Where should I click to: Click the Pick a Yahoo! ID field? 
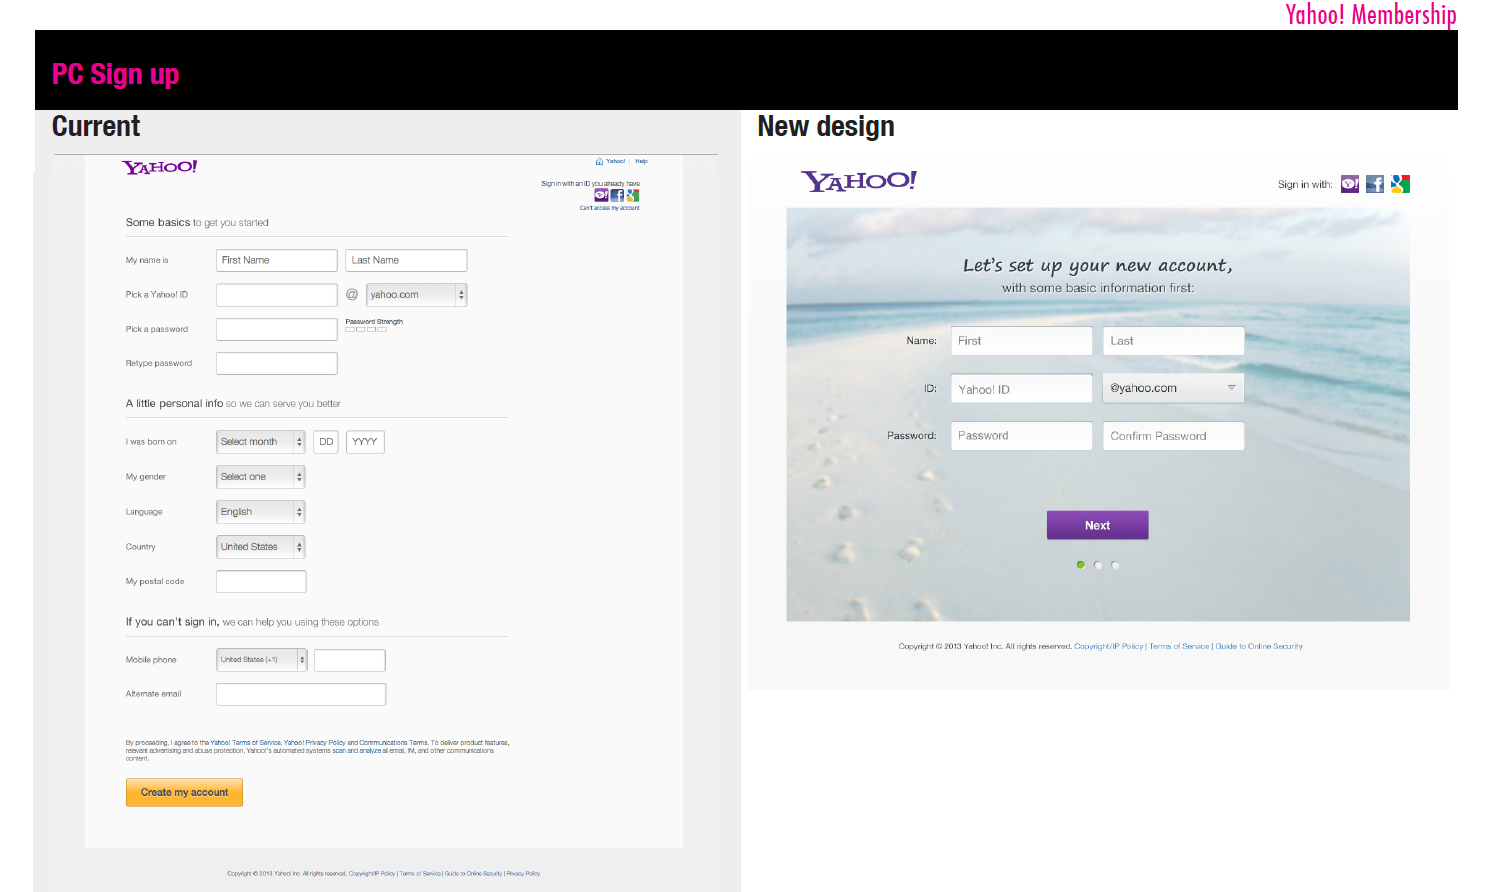(x=277, y=295)
